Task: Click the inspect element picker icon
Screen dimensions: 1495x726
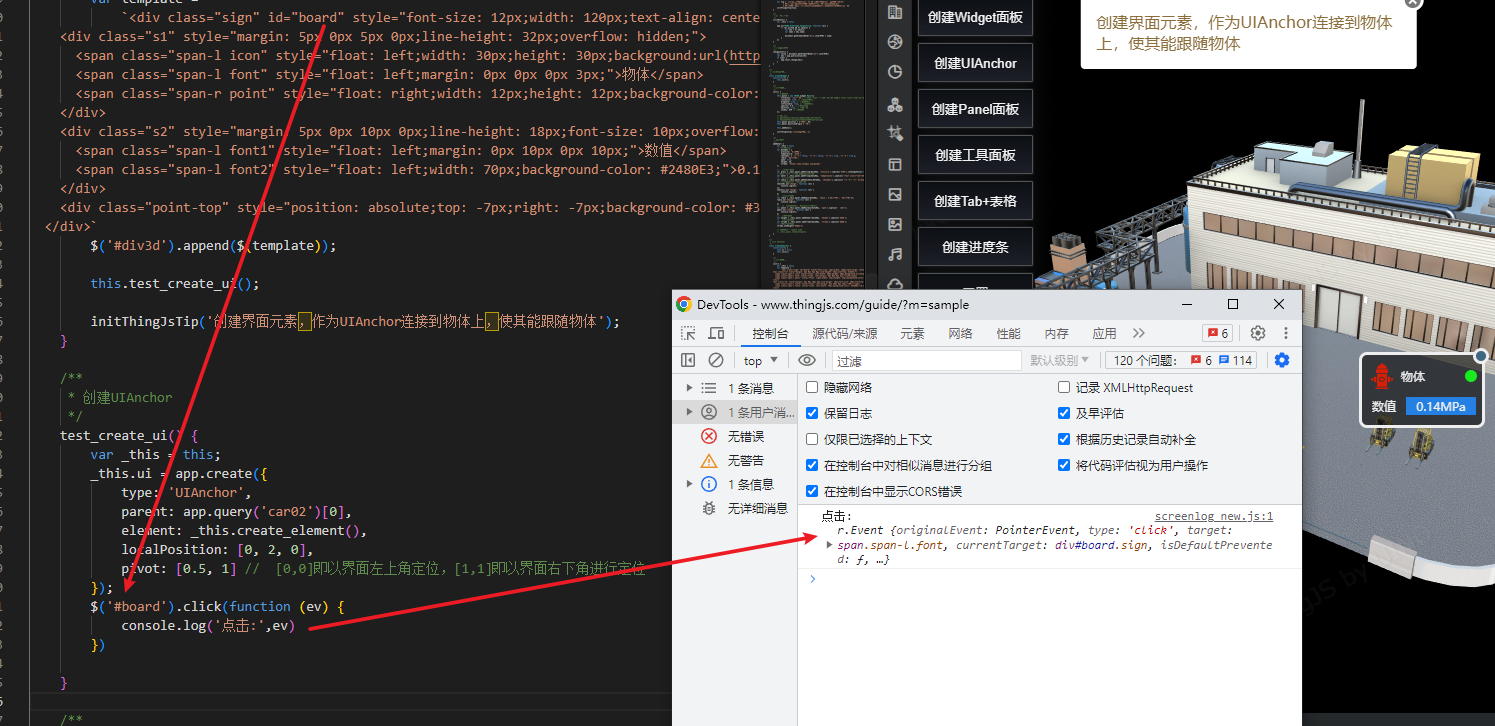Action: tap(688, 333)
